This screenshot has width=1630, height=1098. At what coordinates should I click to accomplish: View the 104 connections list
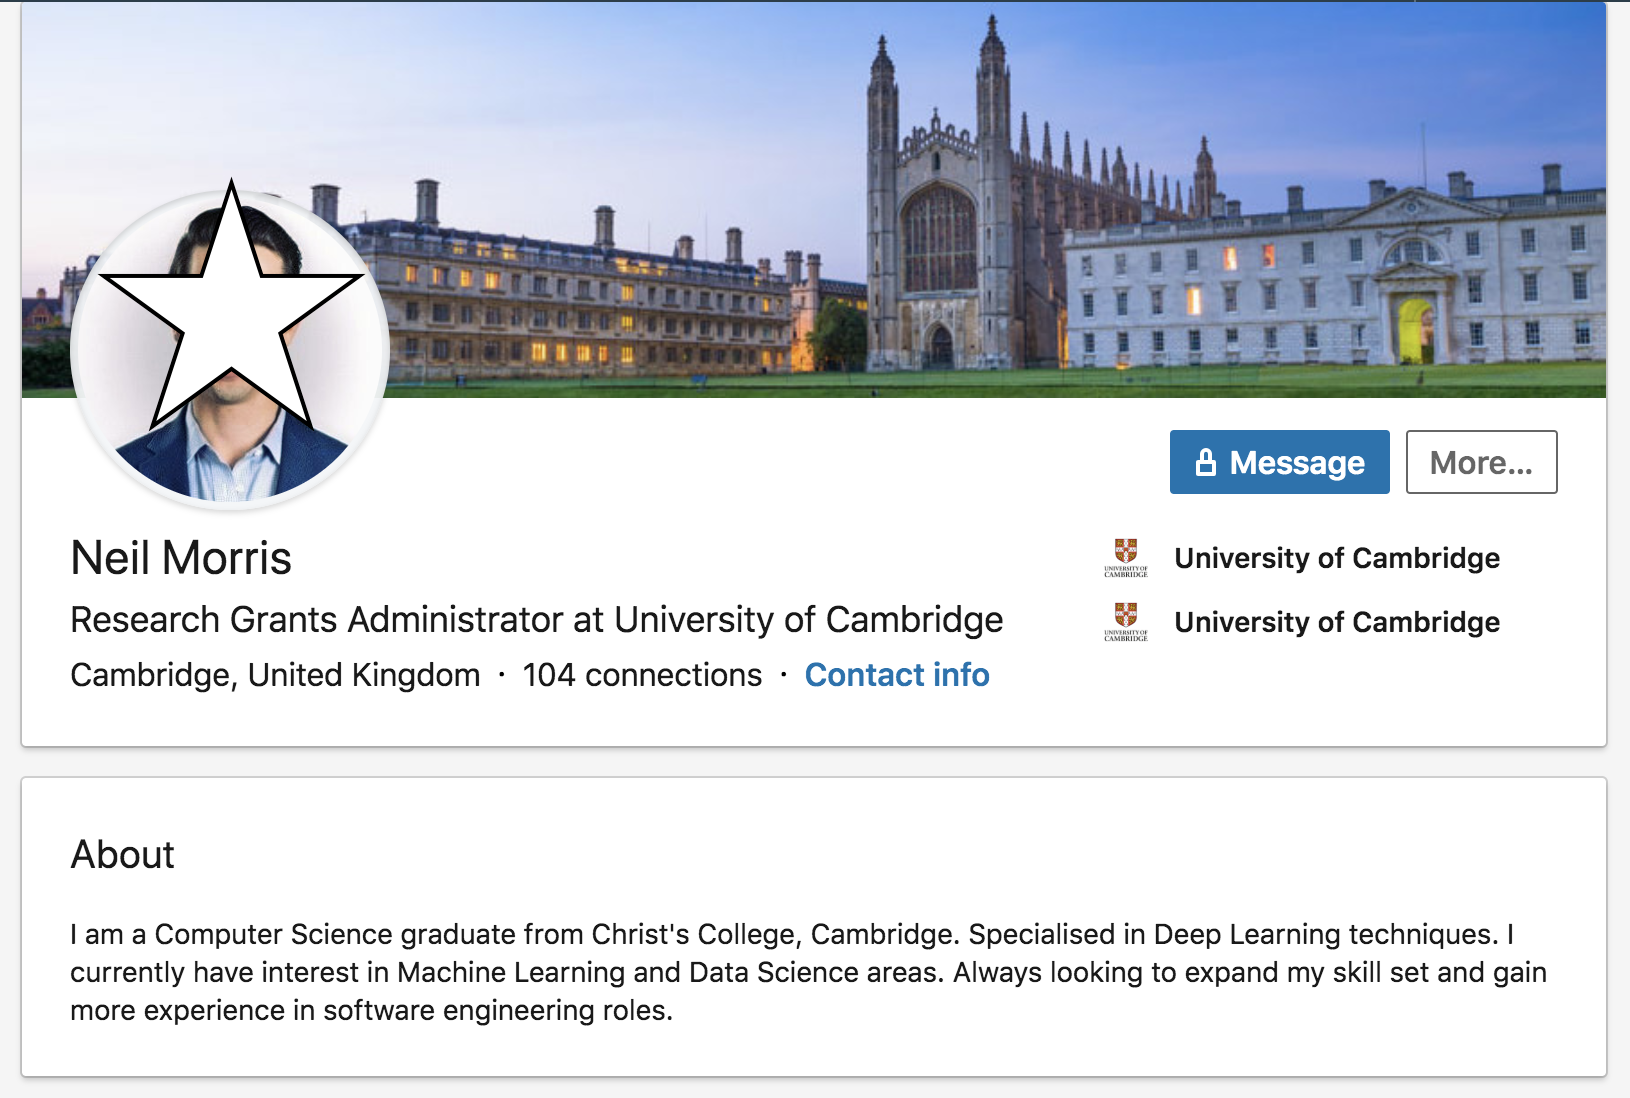point(642,675)
